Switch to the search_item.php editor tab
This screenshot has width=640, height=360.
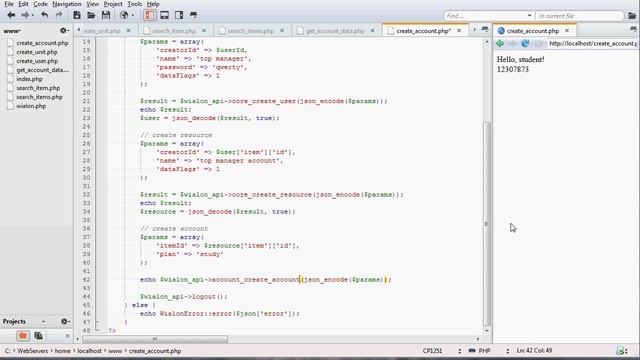click(173, 31)
